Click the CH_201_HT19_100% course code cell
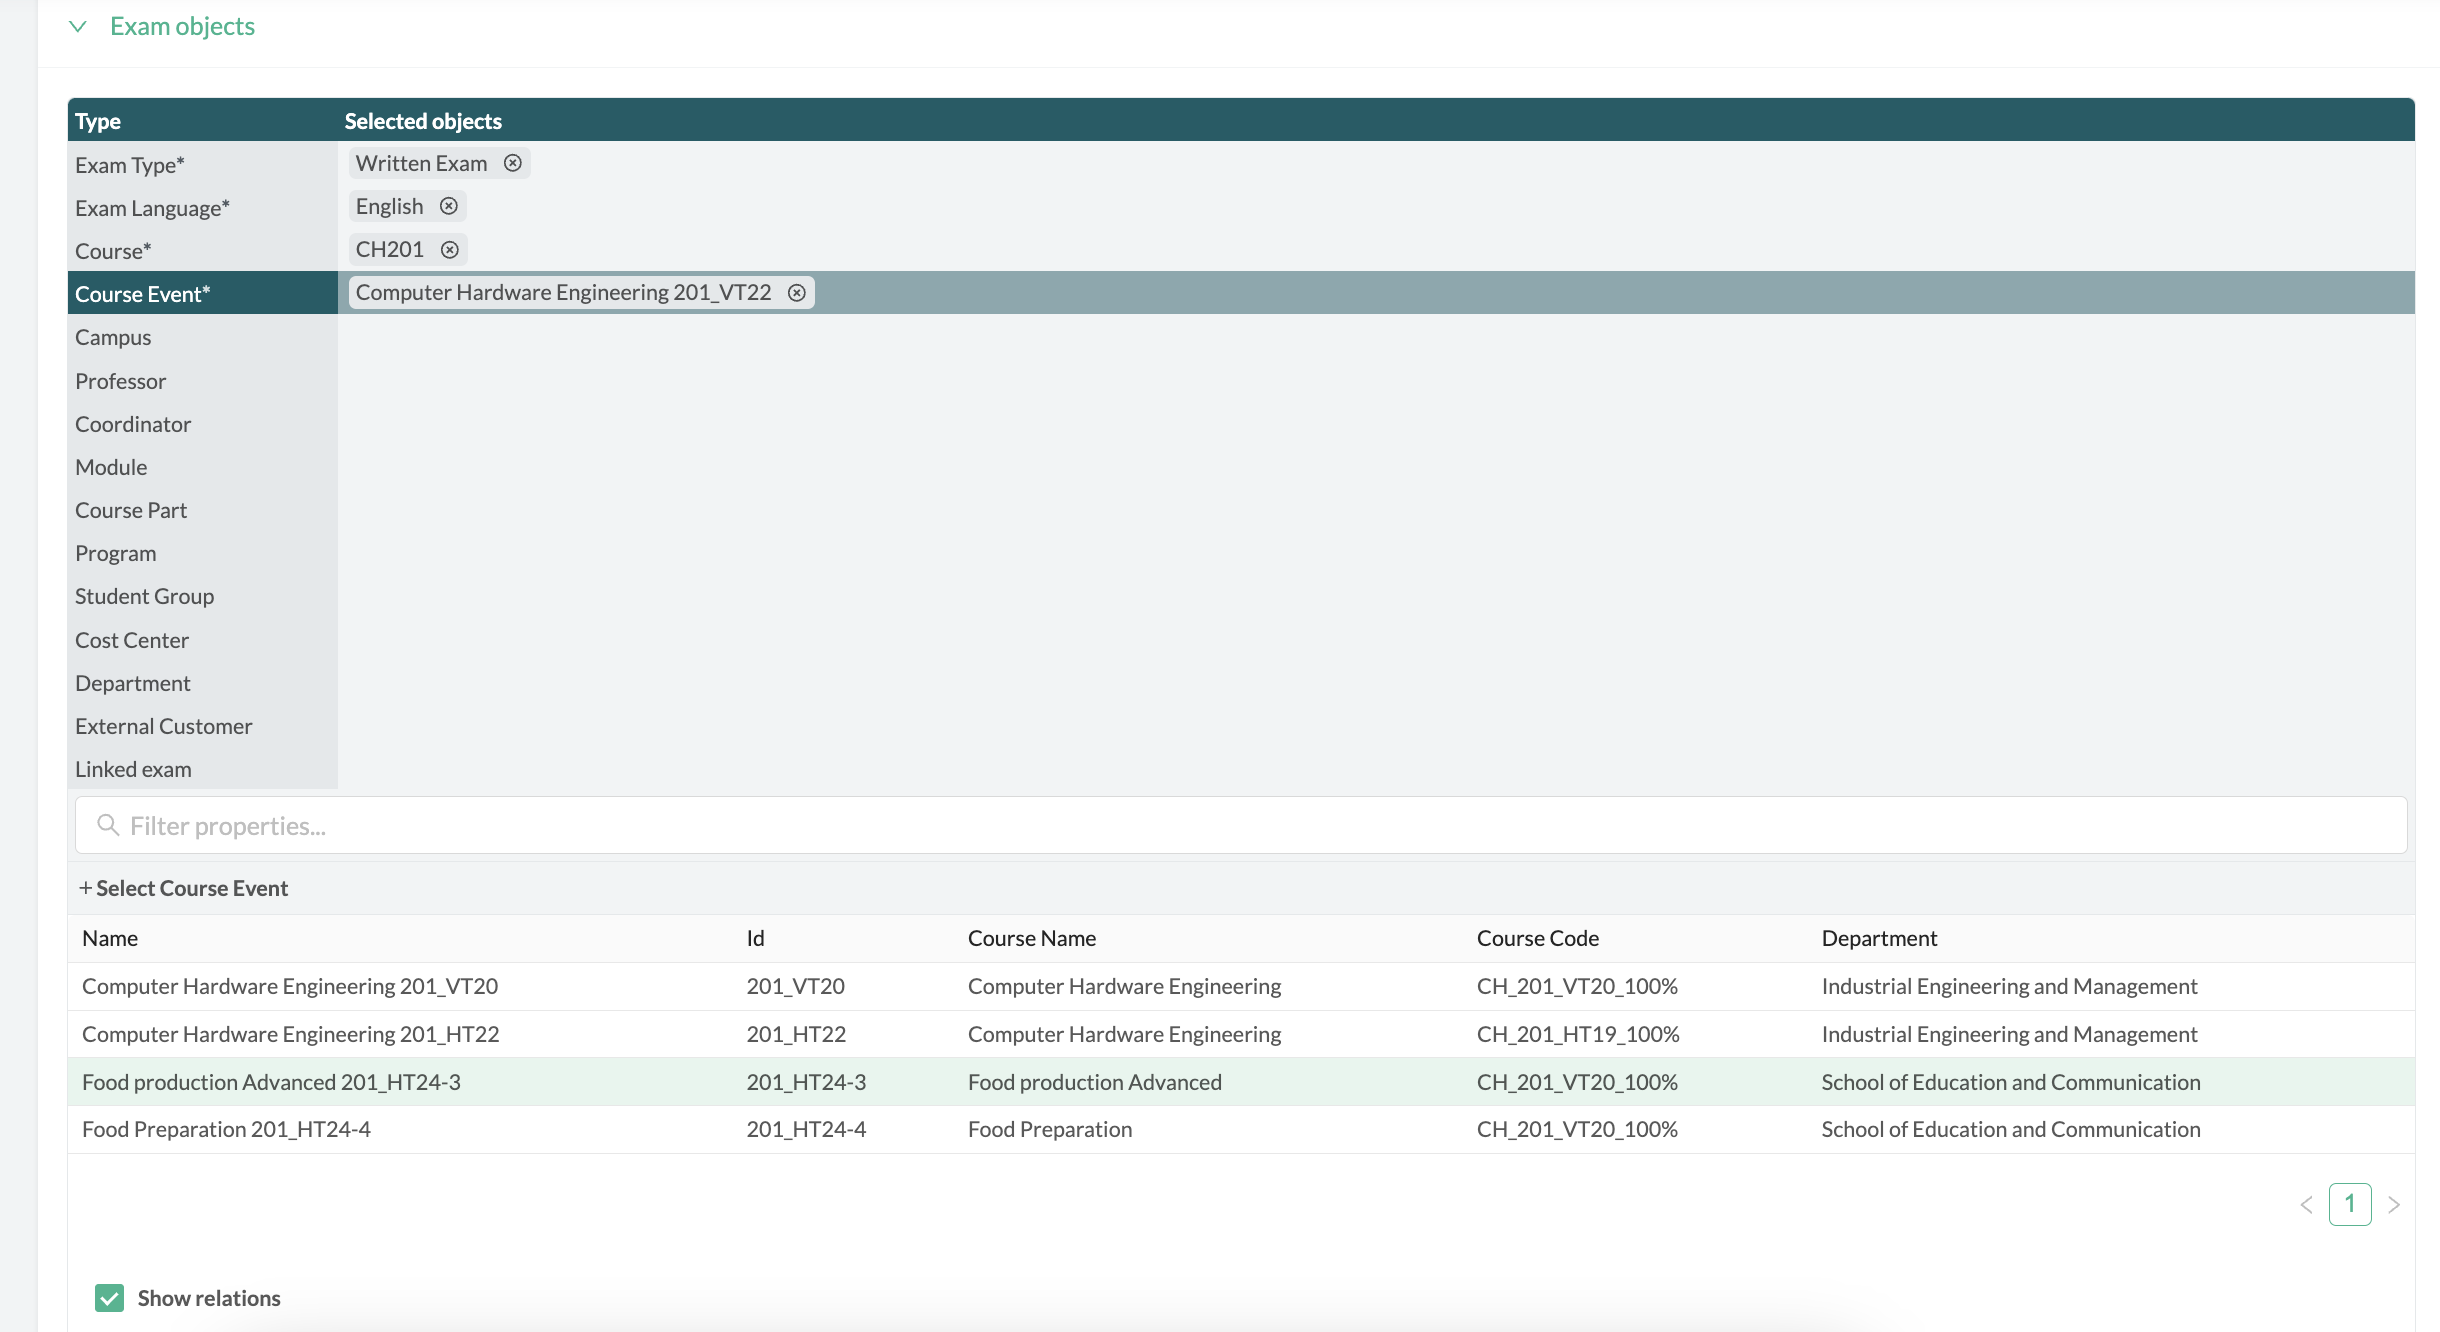 point(1578,1034)
